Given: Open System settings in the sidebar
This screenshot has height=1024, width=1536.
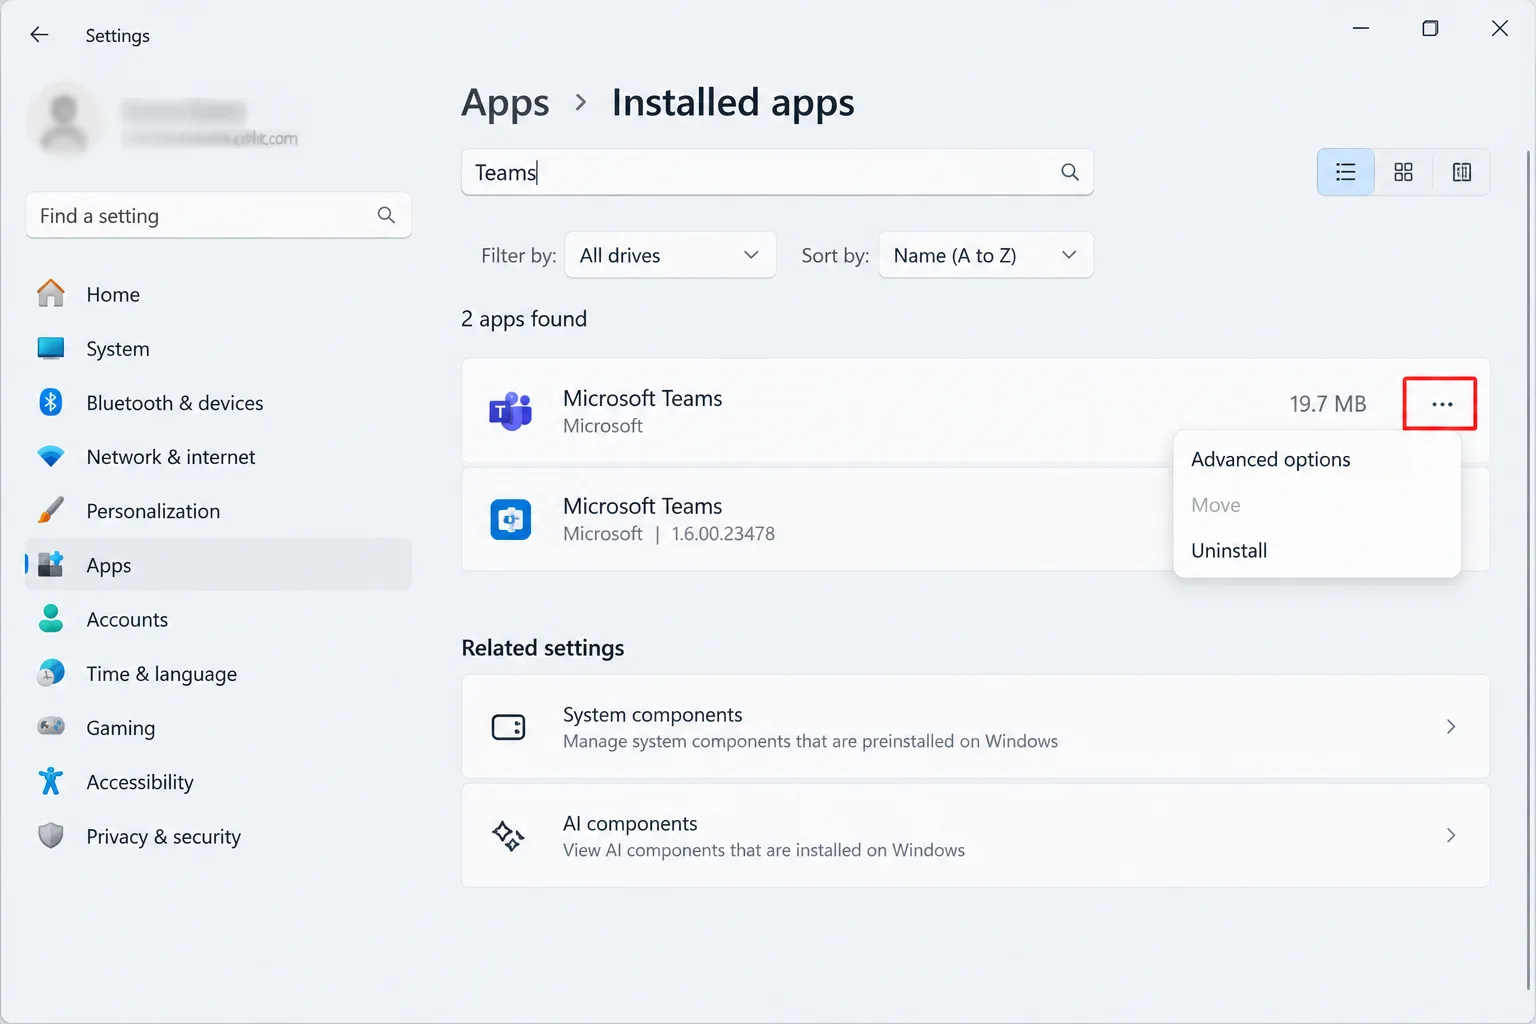Looking at the screenshot, I should point(218,348).
